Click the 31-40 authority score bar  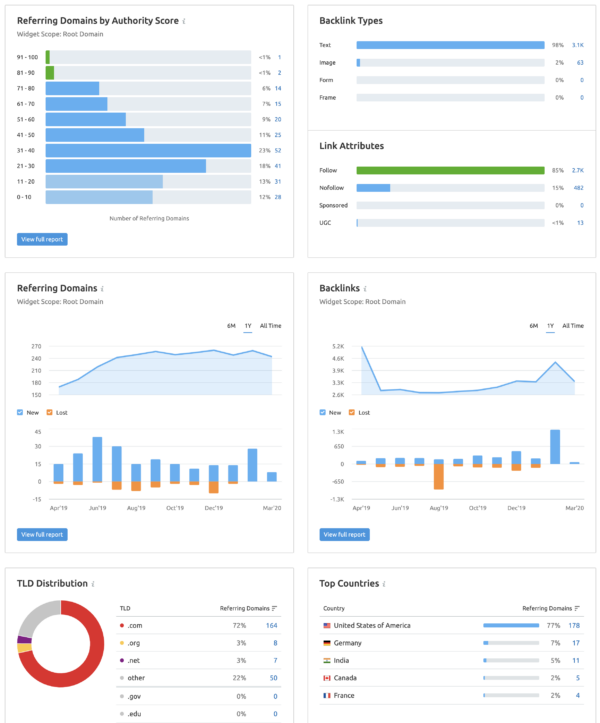coord(148,151)
